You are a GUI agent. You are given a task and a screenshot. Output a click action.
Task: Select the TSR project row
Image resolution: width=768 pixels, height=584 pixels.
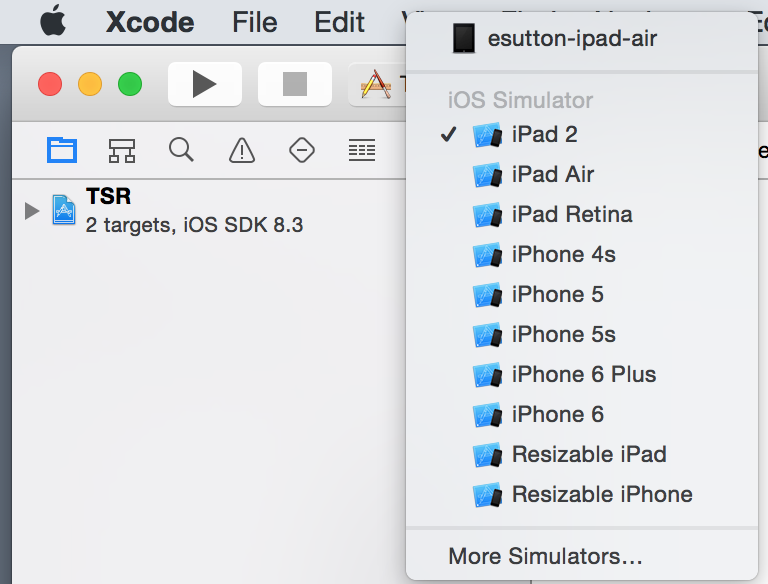(209, 211)
